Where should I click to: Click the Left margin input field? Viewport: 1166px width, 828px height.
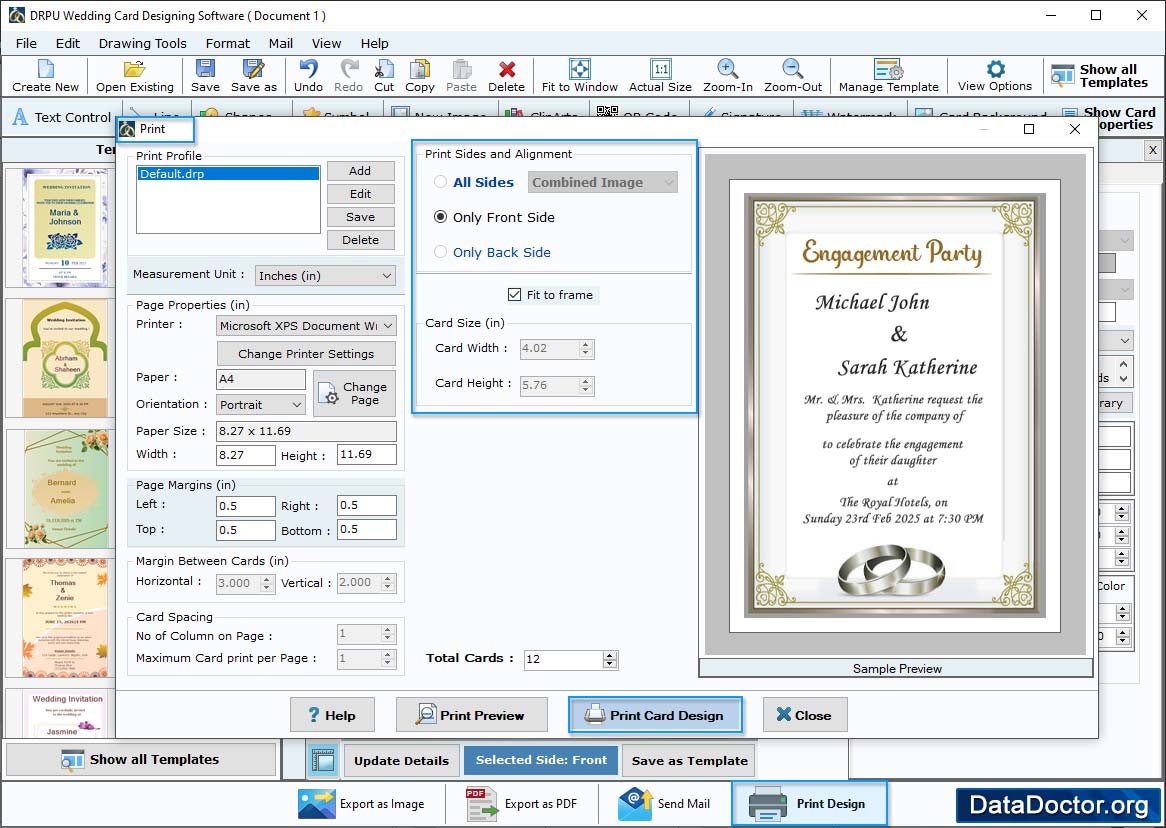245,506
